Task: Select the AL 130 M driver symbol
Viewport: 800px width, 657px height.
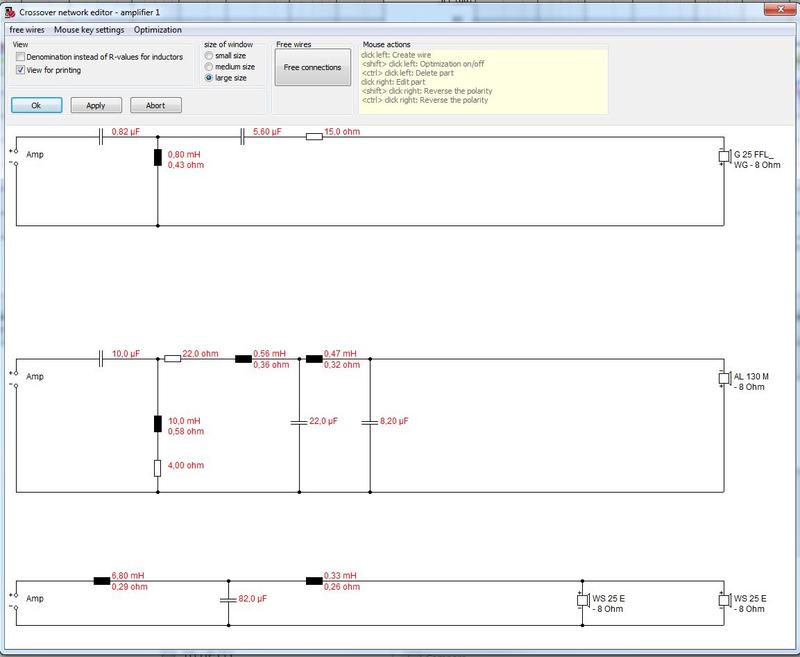Action: click(724, 379)
